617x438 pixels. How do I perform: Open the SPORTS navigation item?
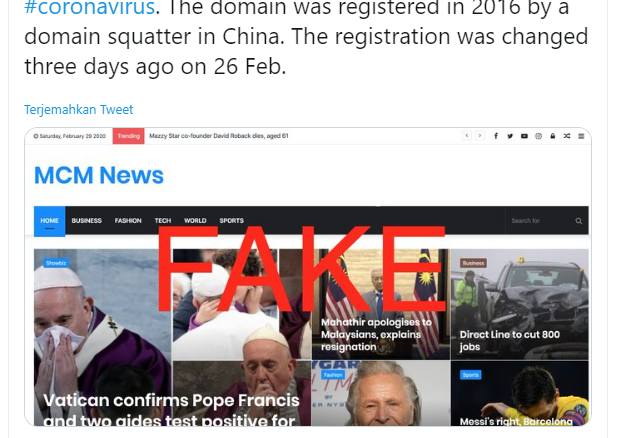(231, 221)
